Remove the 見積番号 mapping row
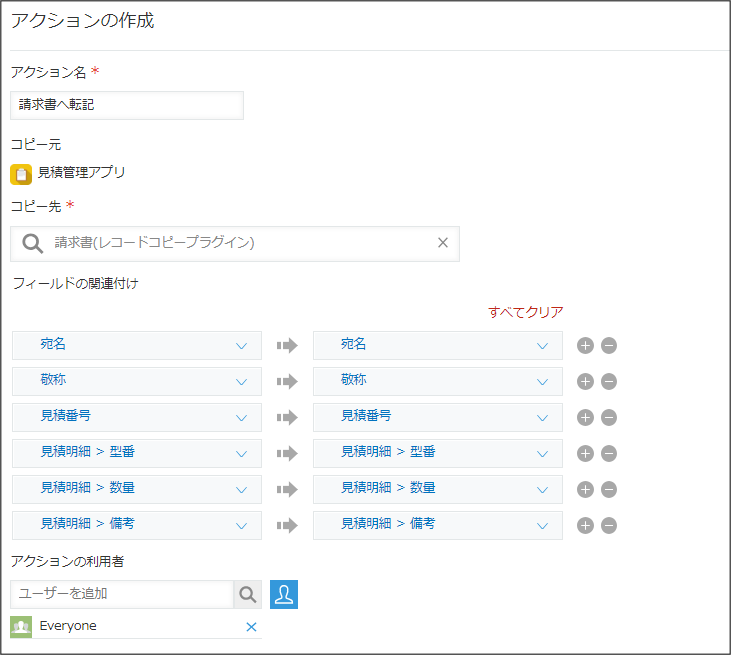The height and width of the screenshot is (655, 731). [608, 418]
